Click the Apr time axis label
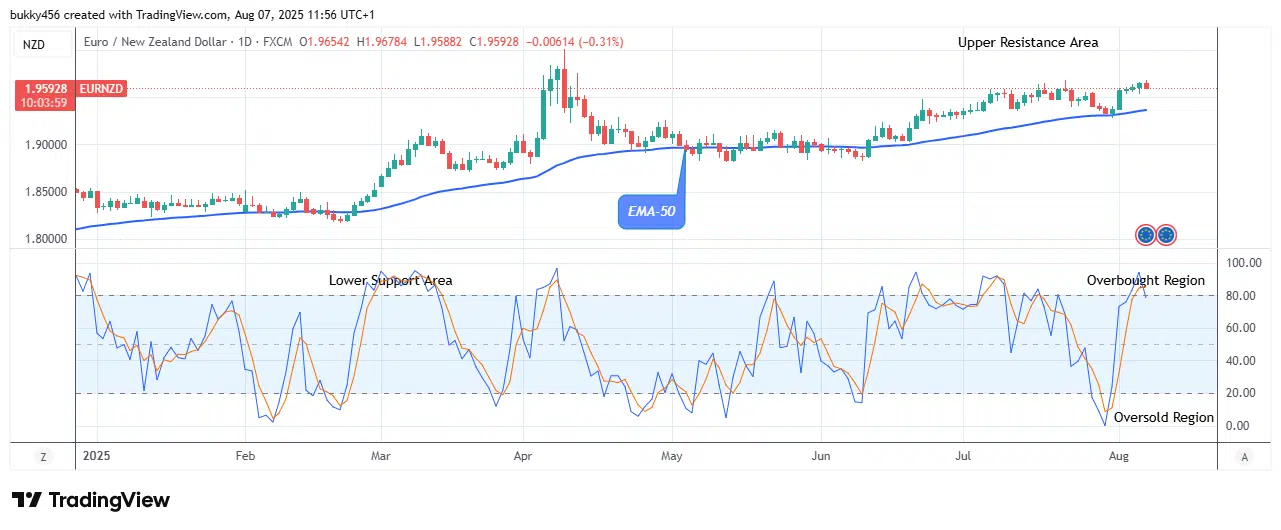Viewport: 1281px width, 530px height. pos(524,456)
